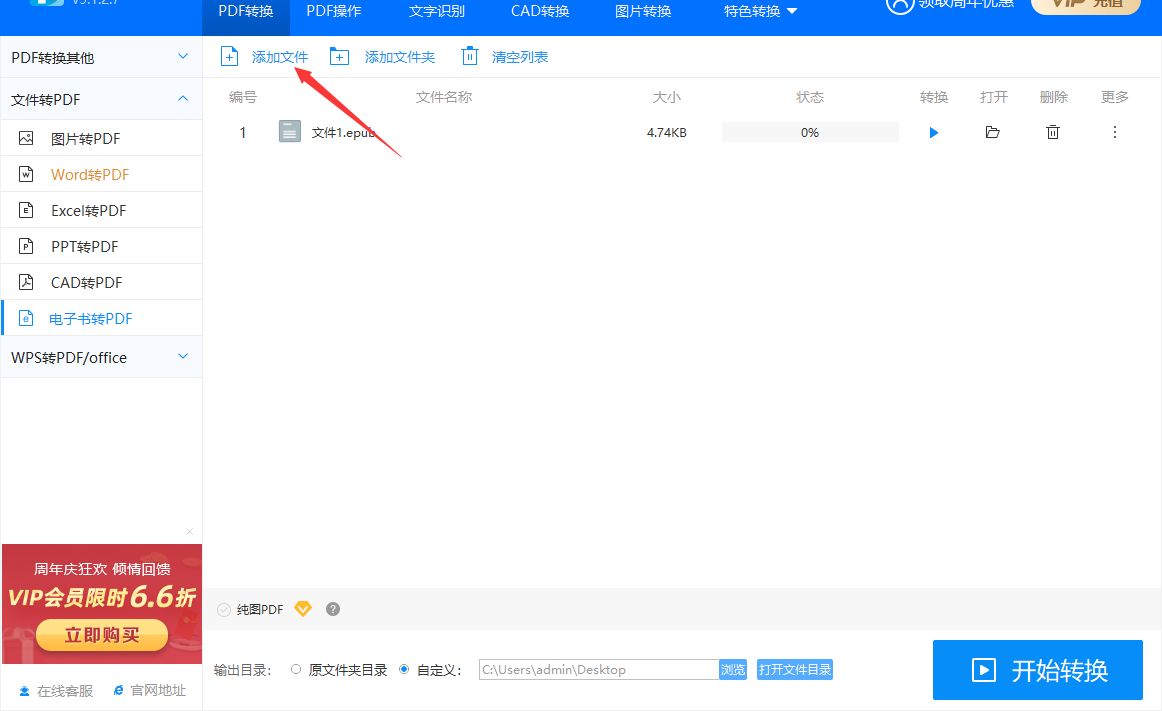Viewport: 1162px width, 711px height.
Task: Select Excel转PDF in the sidebar
Action: 101,210
